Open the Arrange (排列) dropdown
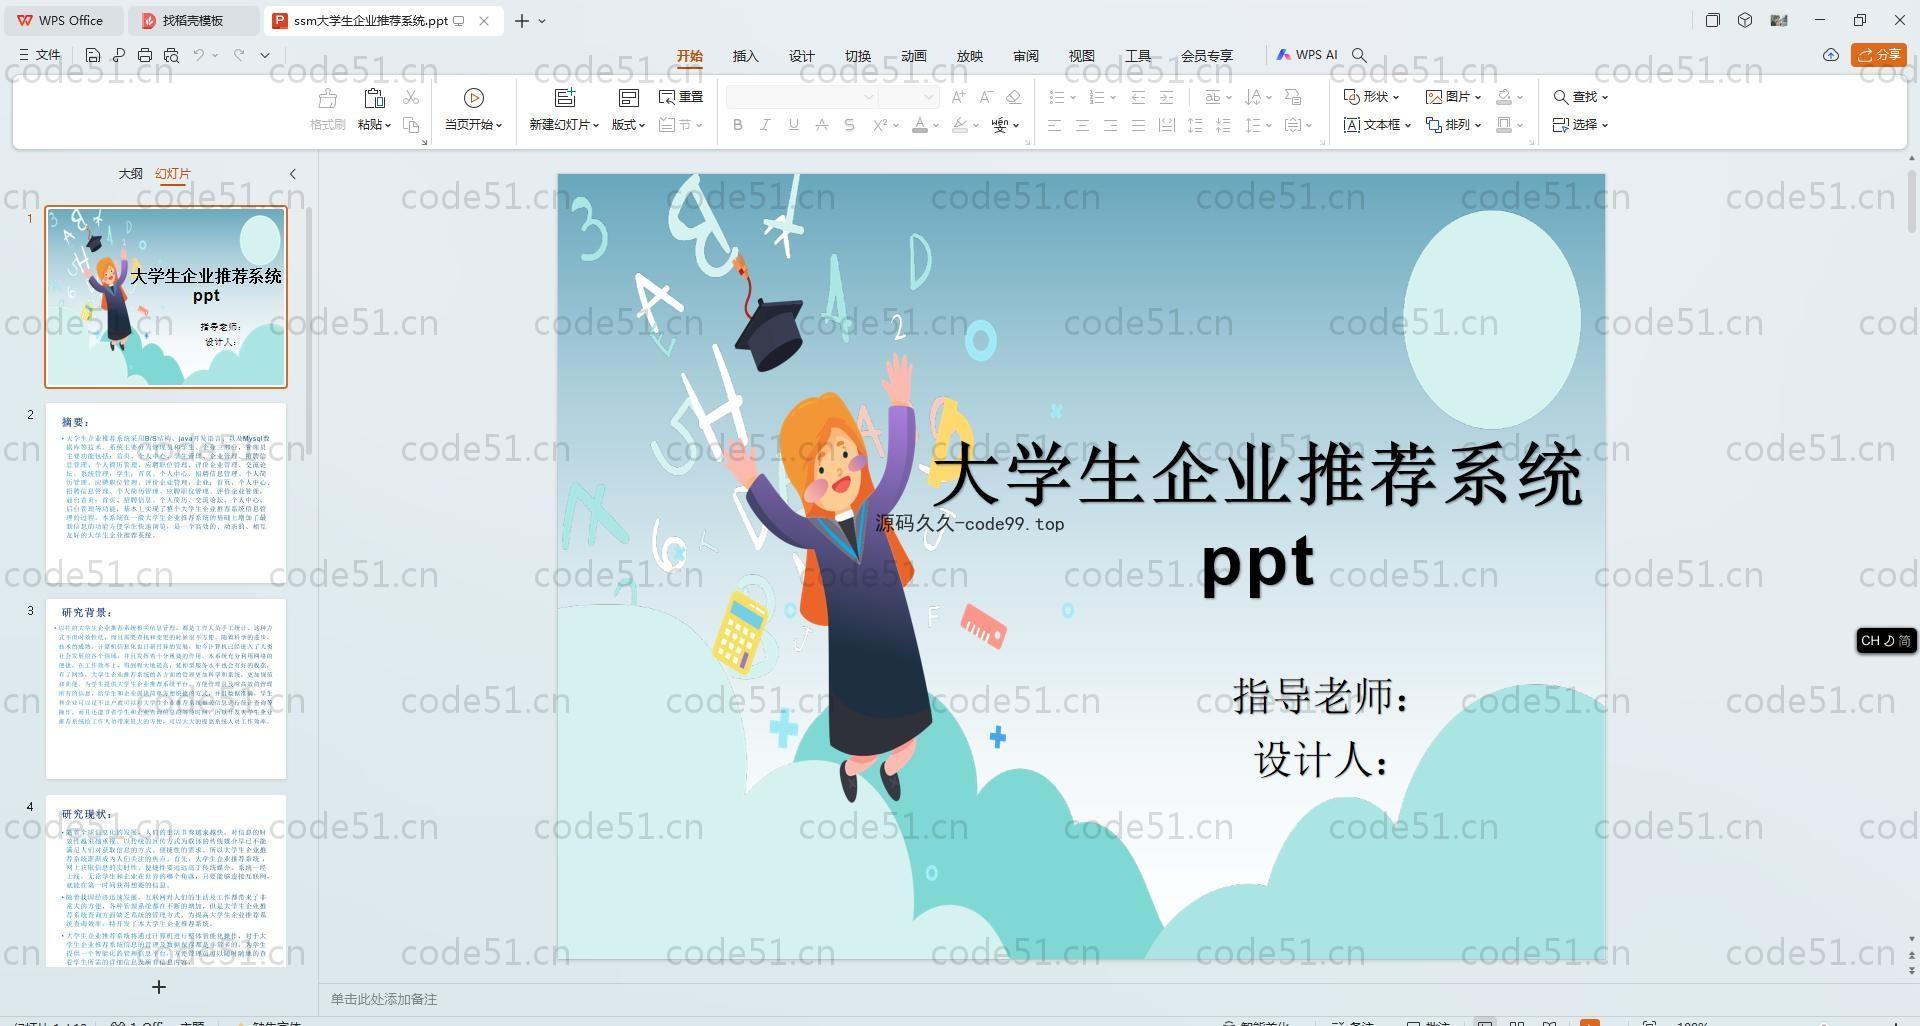This screenshot has width=1920, height=1026. [1454, 125]
